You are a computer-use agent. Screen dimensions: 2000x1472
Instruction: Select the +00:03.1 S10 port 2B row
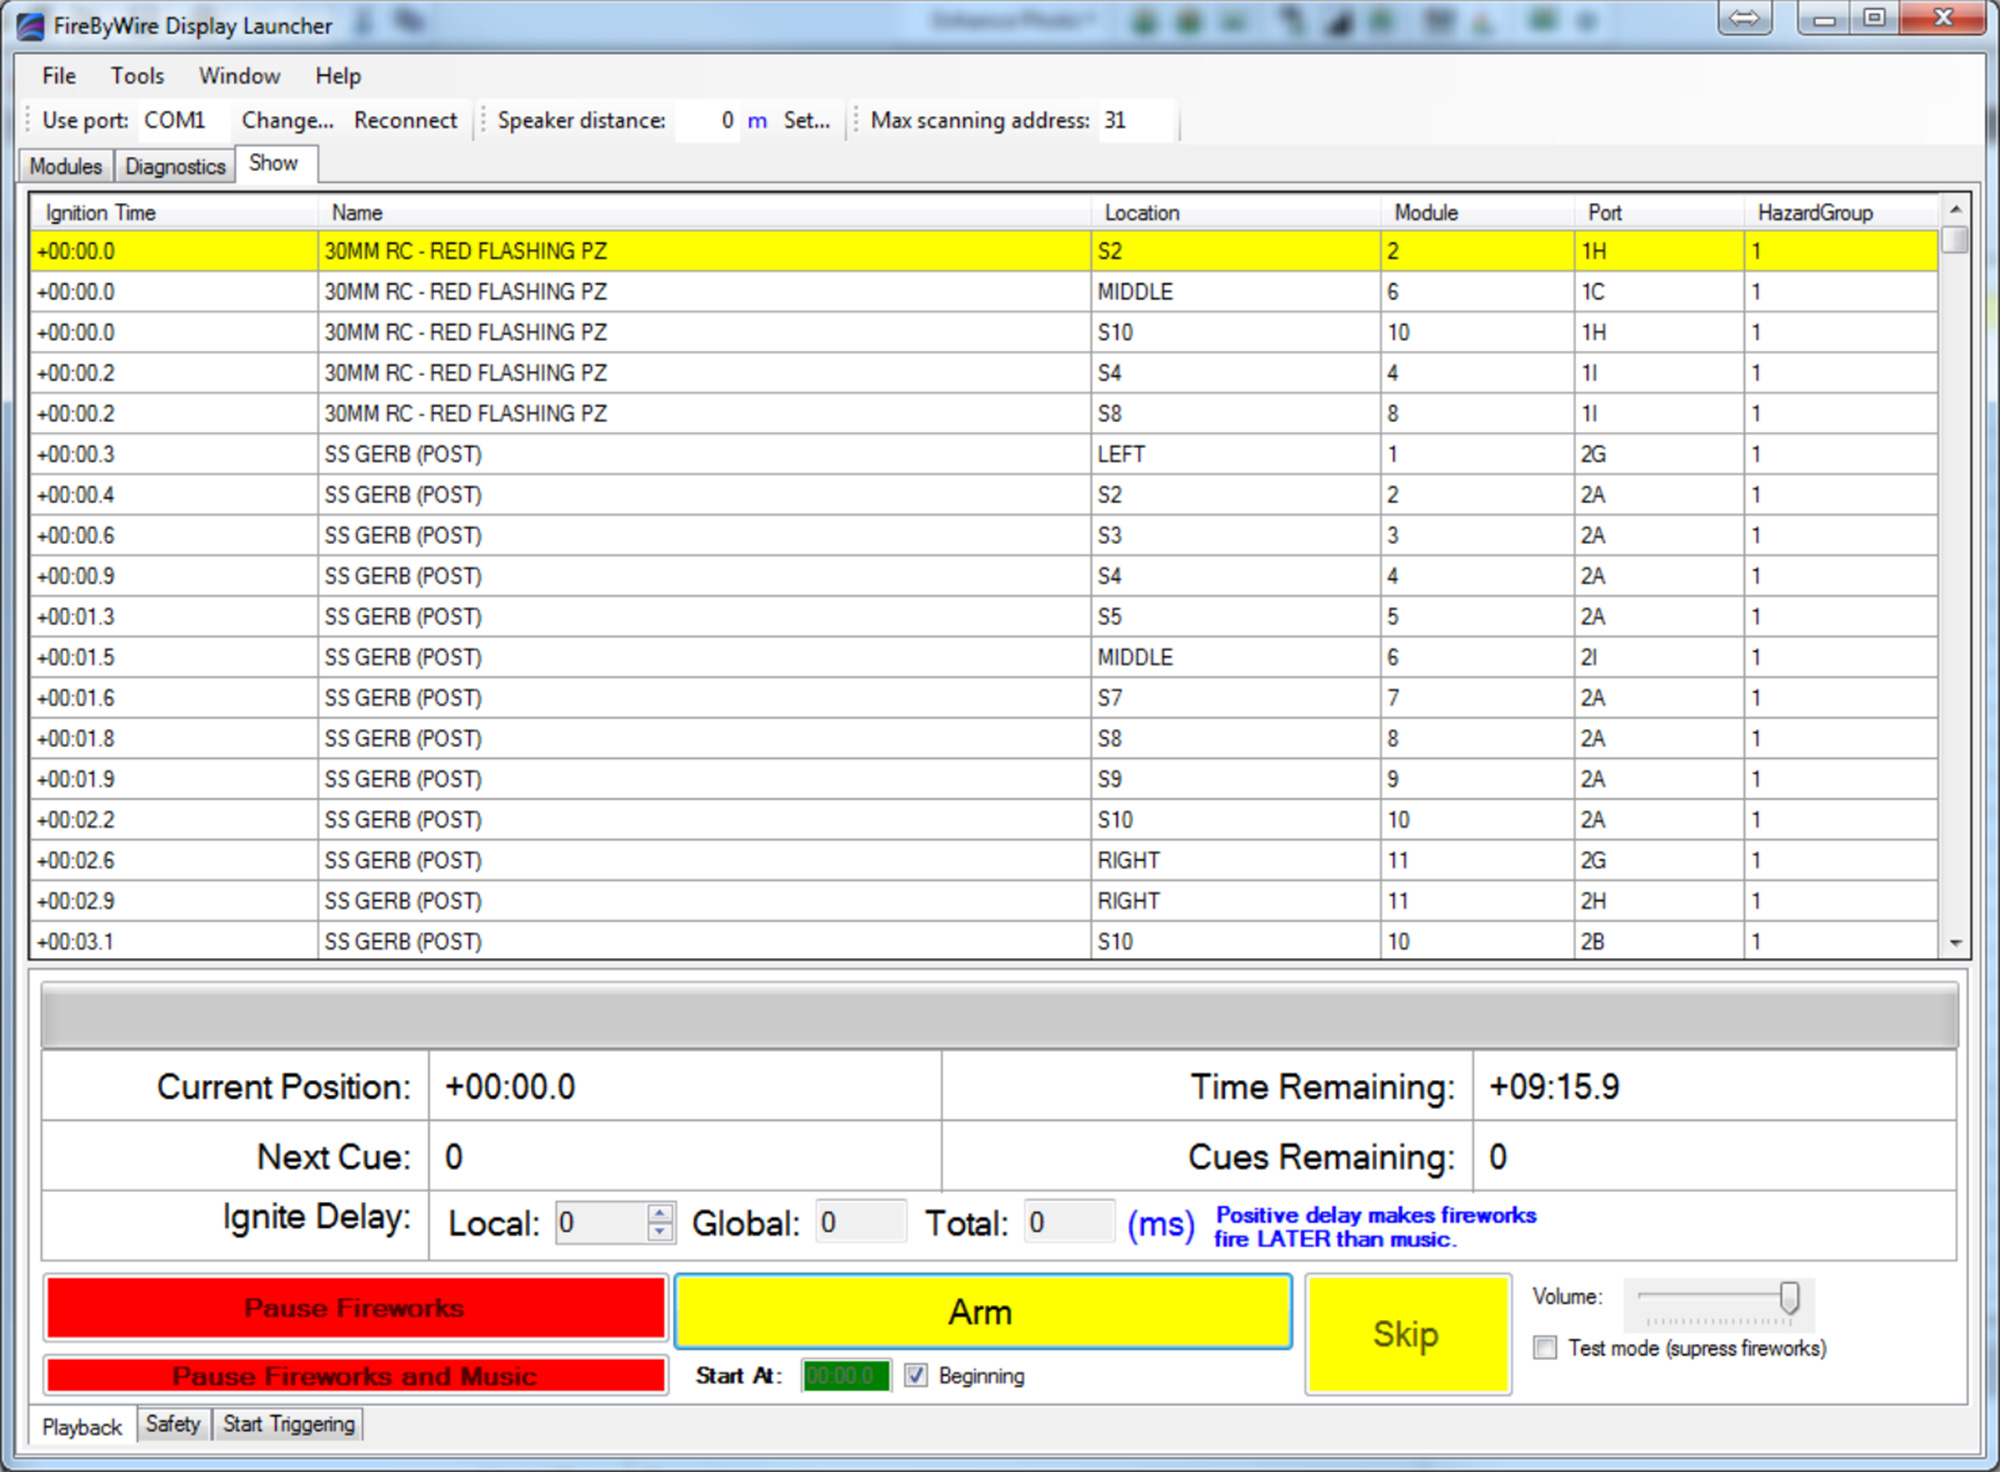click(984, 941)
